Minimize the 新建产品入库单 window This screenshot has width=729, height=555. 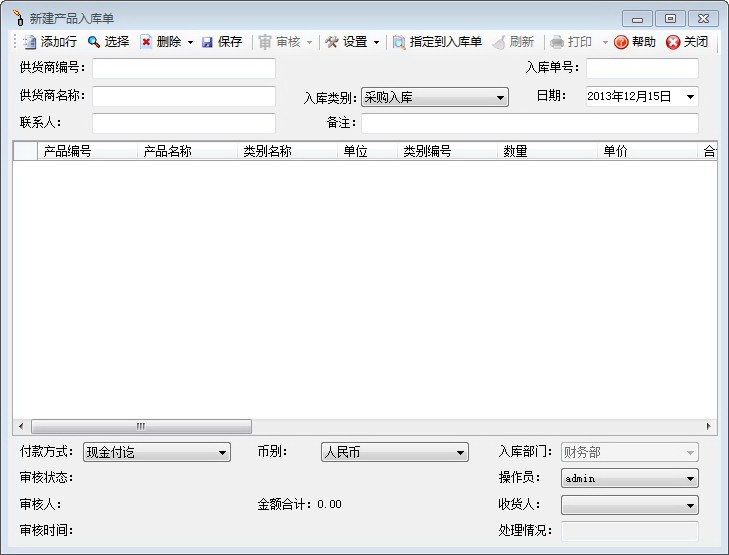point(637,19)
